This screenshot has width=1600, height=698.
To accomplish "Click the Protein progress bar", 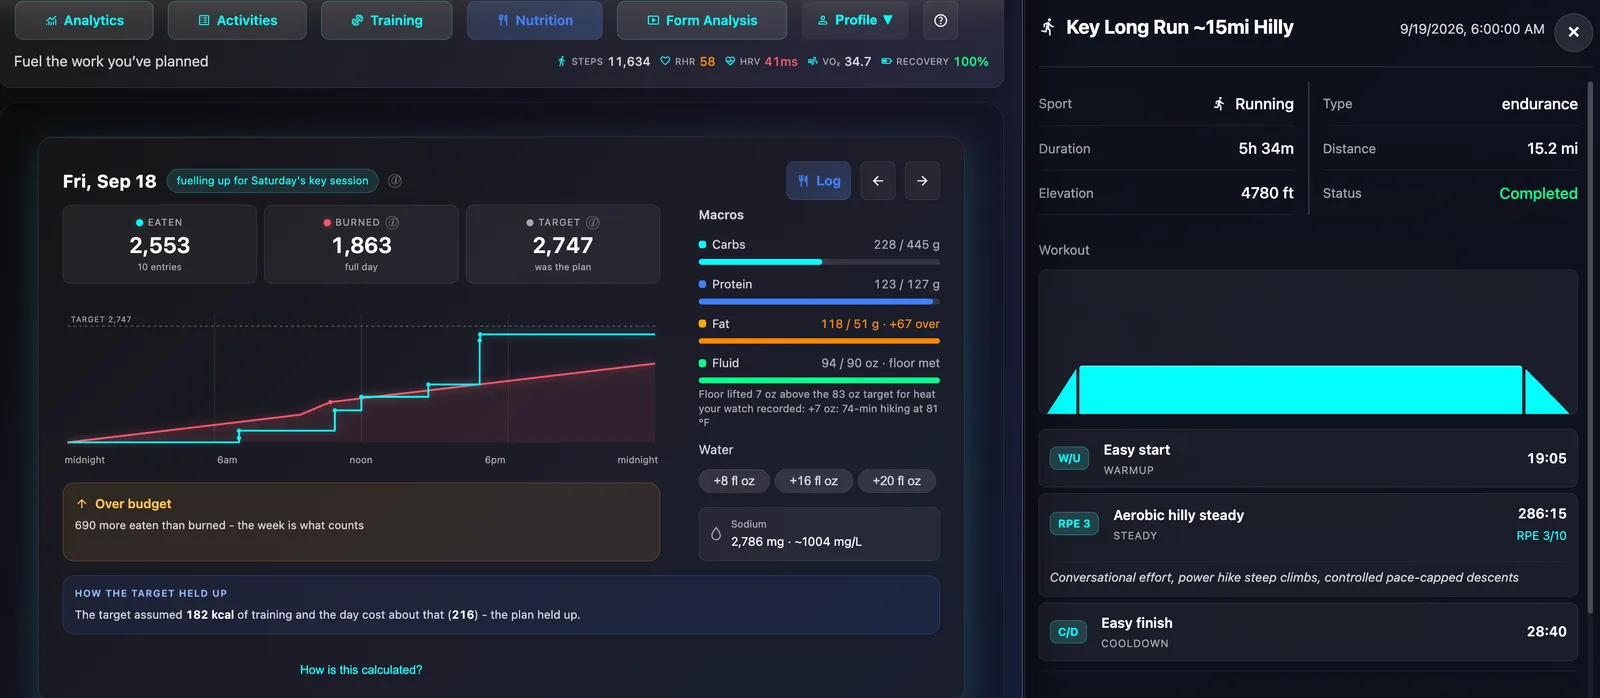I will 819,301.
